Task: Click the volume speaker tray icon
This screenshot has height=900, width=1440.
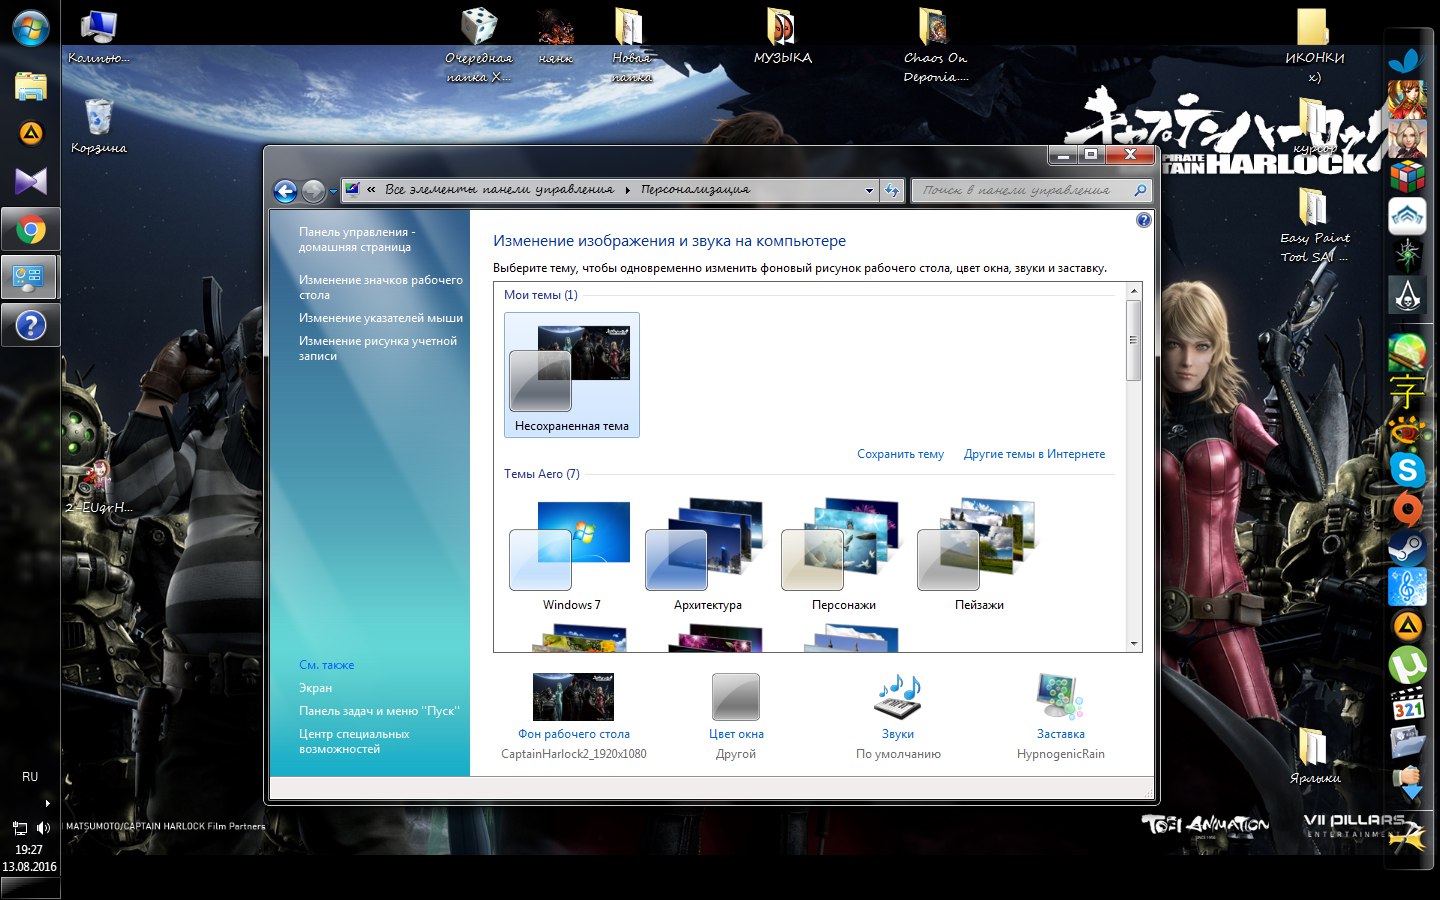Action: (43, 828)
